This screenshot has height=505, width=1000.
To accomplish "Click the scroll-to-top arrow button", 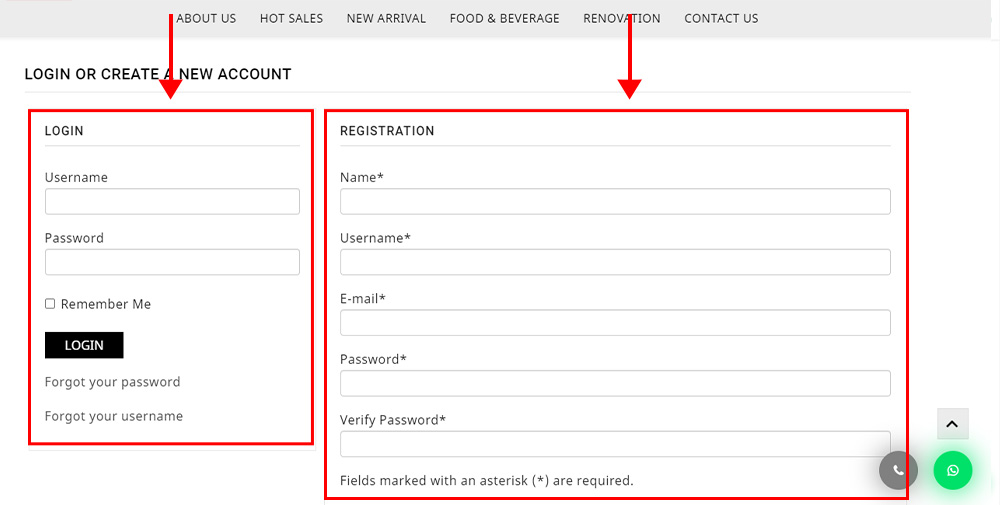I will pyautogui.click(x=953, y=424).
